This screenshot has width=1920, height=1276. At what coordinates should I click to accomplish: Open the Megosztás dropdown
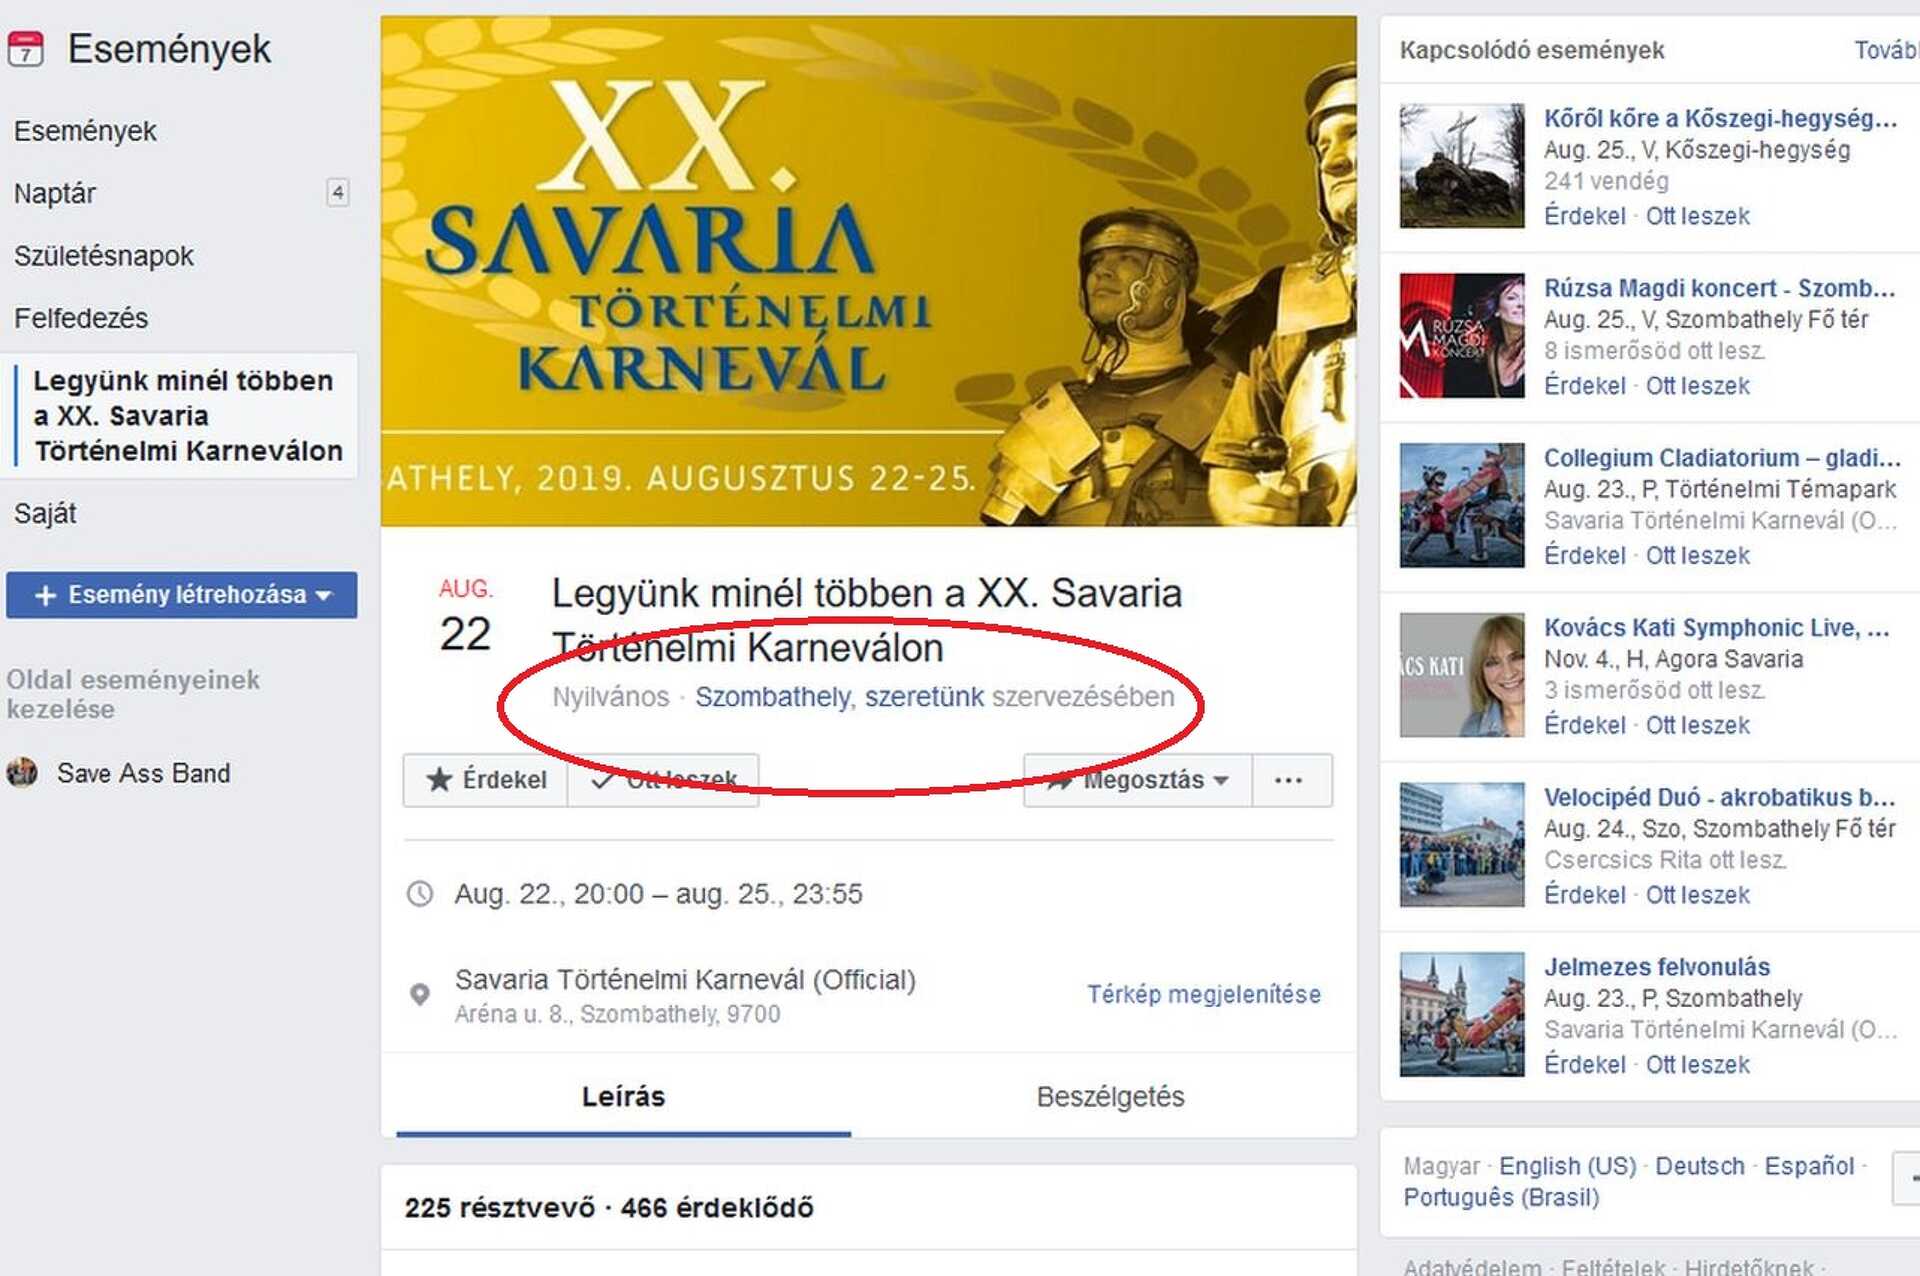[1138, 780]
